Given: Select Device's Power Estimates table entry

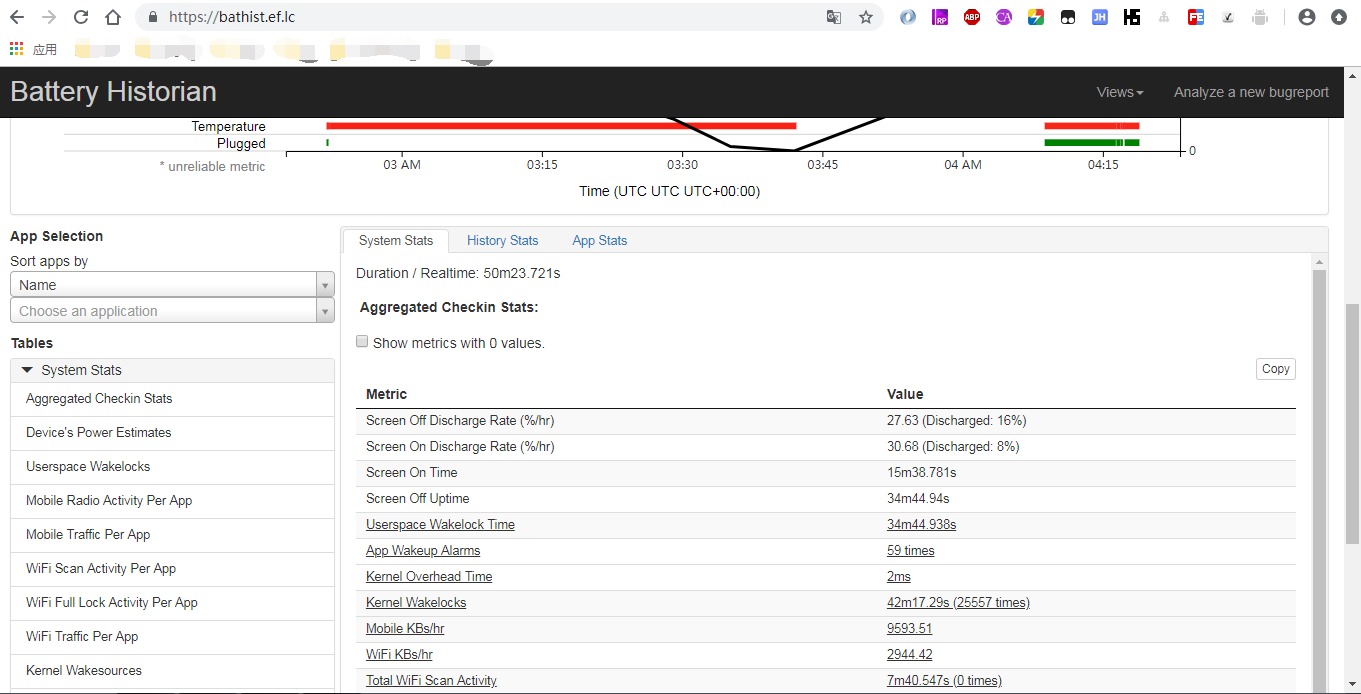Looking at the screenshot, I should point(172,433).
